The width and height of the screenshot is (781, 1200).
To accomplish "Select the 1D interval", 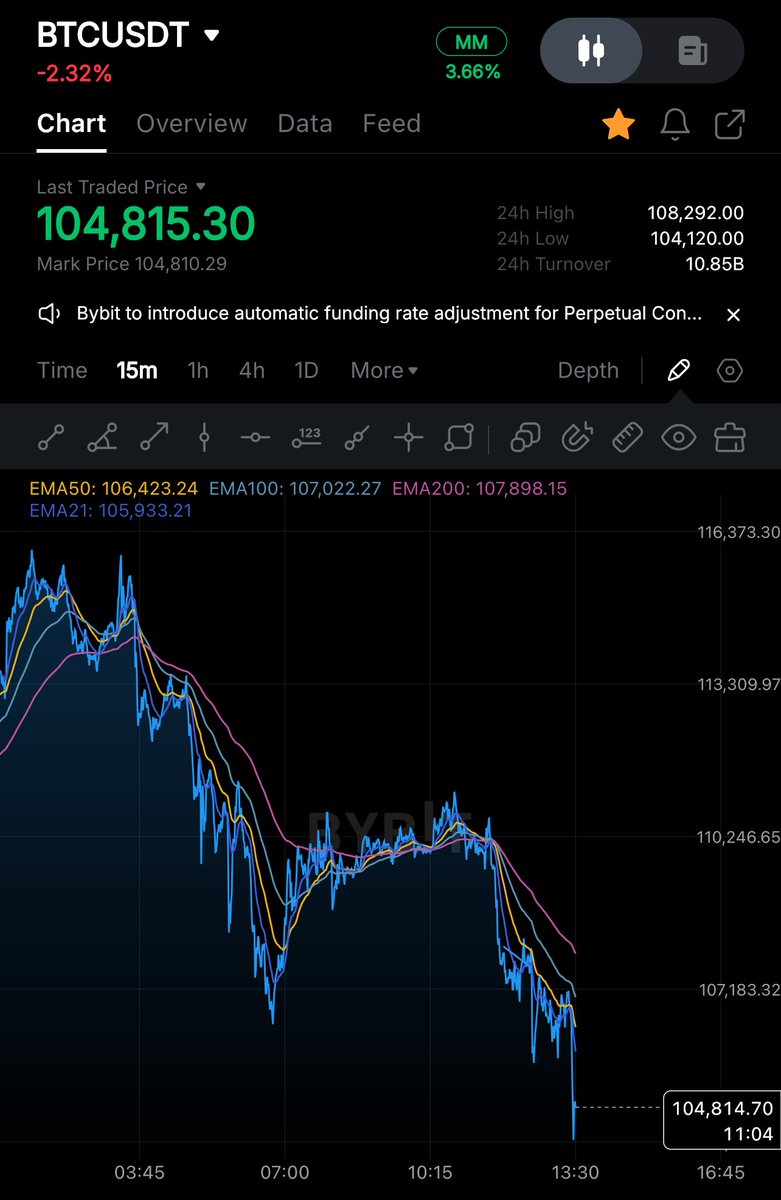I will 306,370.
